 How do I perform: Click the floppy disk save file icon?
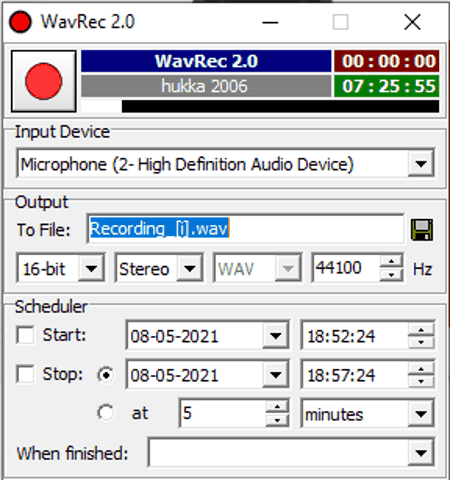point(422,230)
